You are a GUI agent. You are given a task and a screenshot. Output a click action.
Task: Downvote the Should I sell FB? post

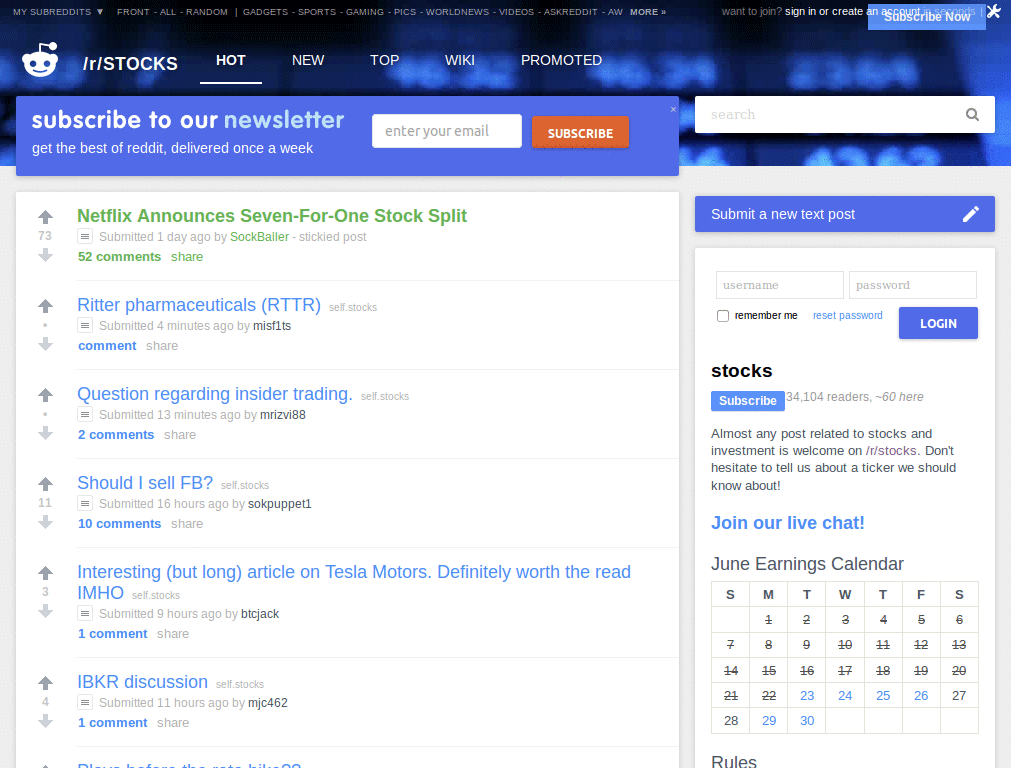(45, 522)
